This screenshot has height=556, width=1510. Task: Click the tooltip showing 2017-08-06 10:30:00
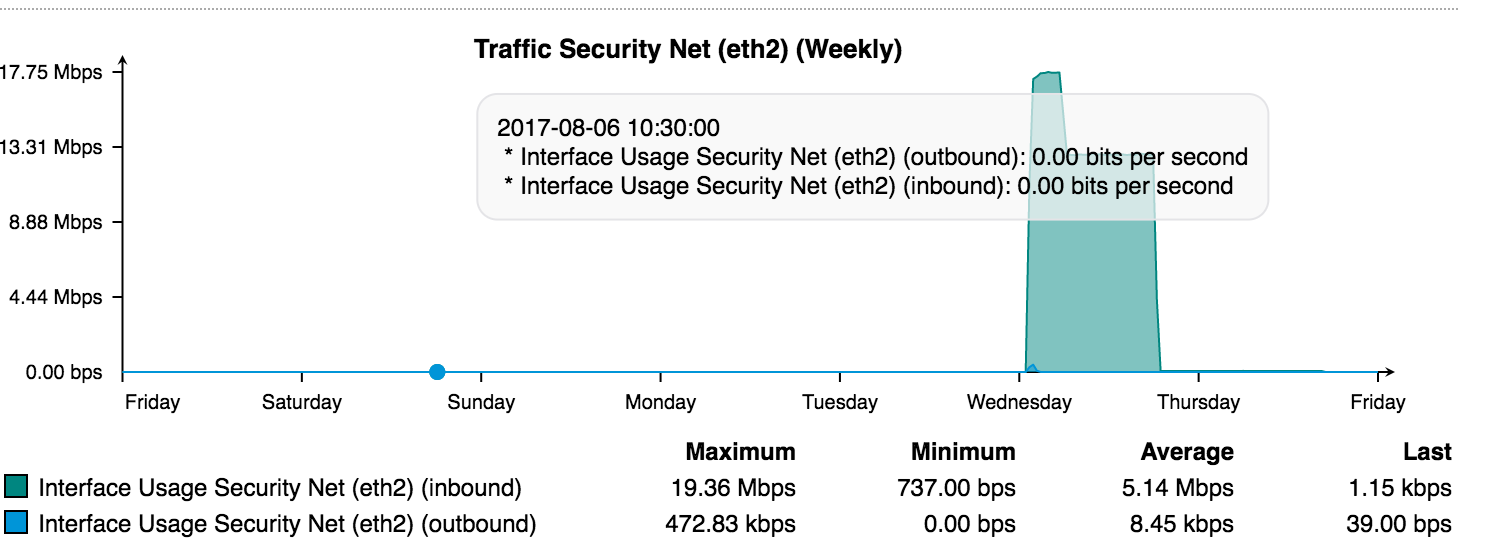(872, 156)
